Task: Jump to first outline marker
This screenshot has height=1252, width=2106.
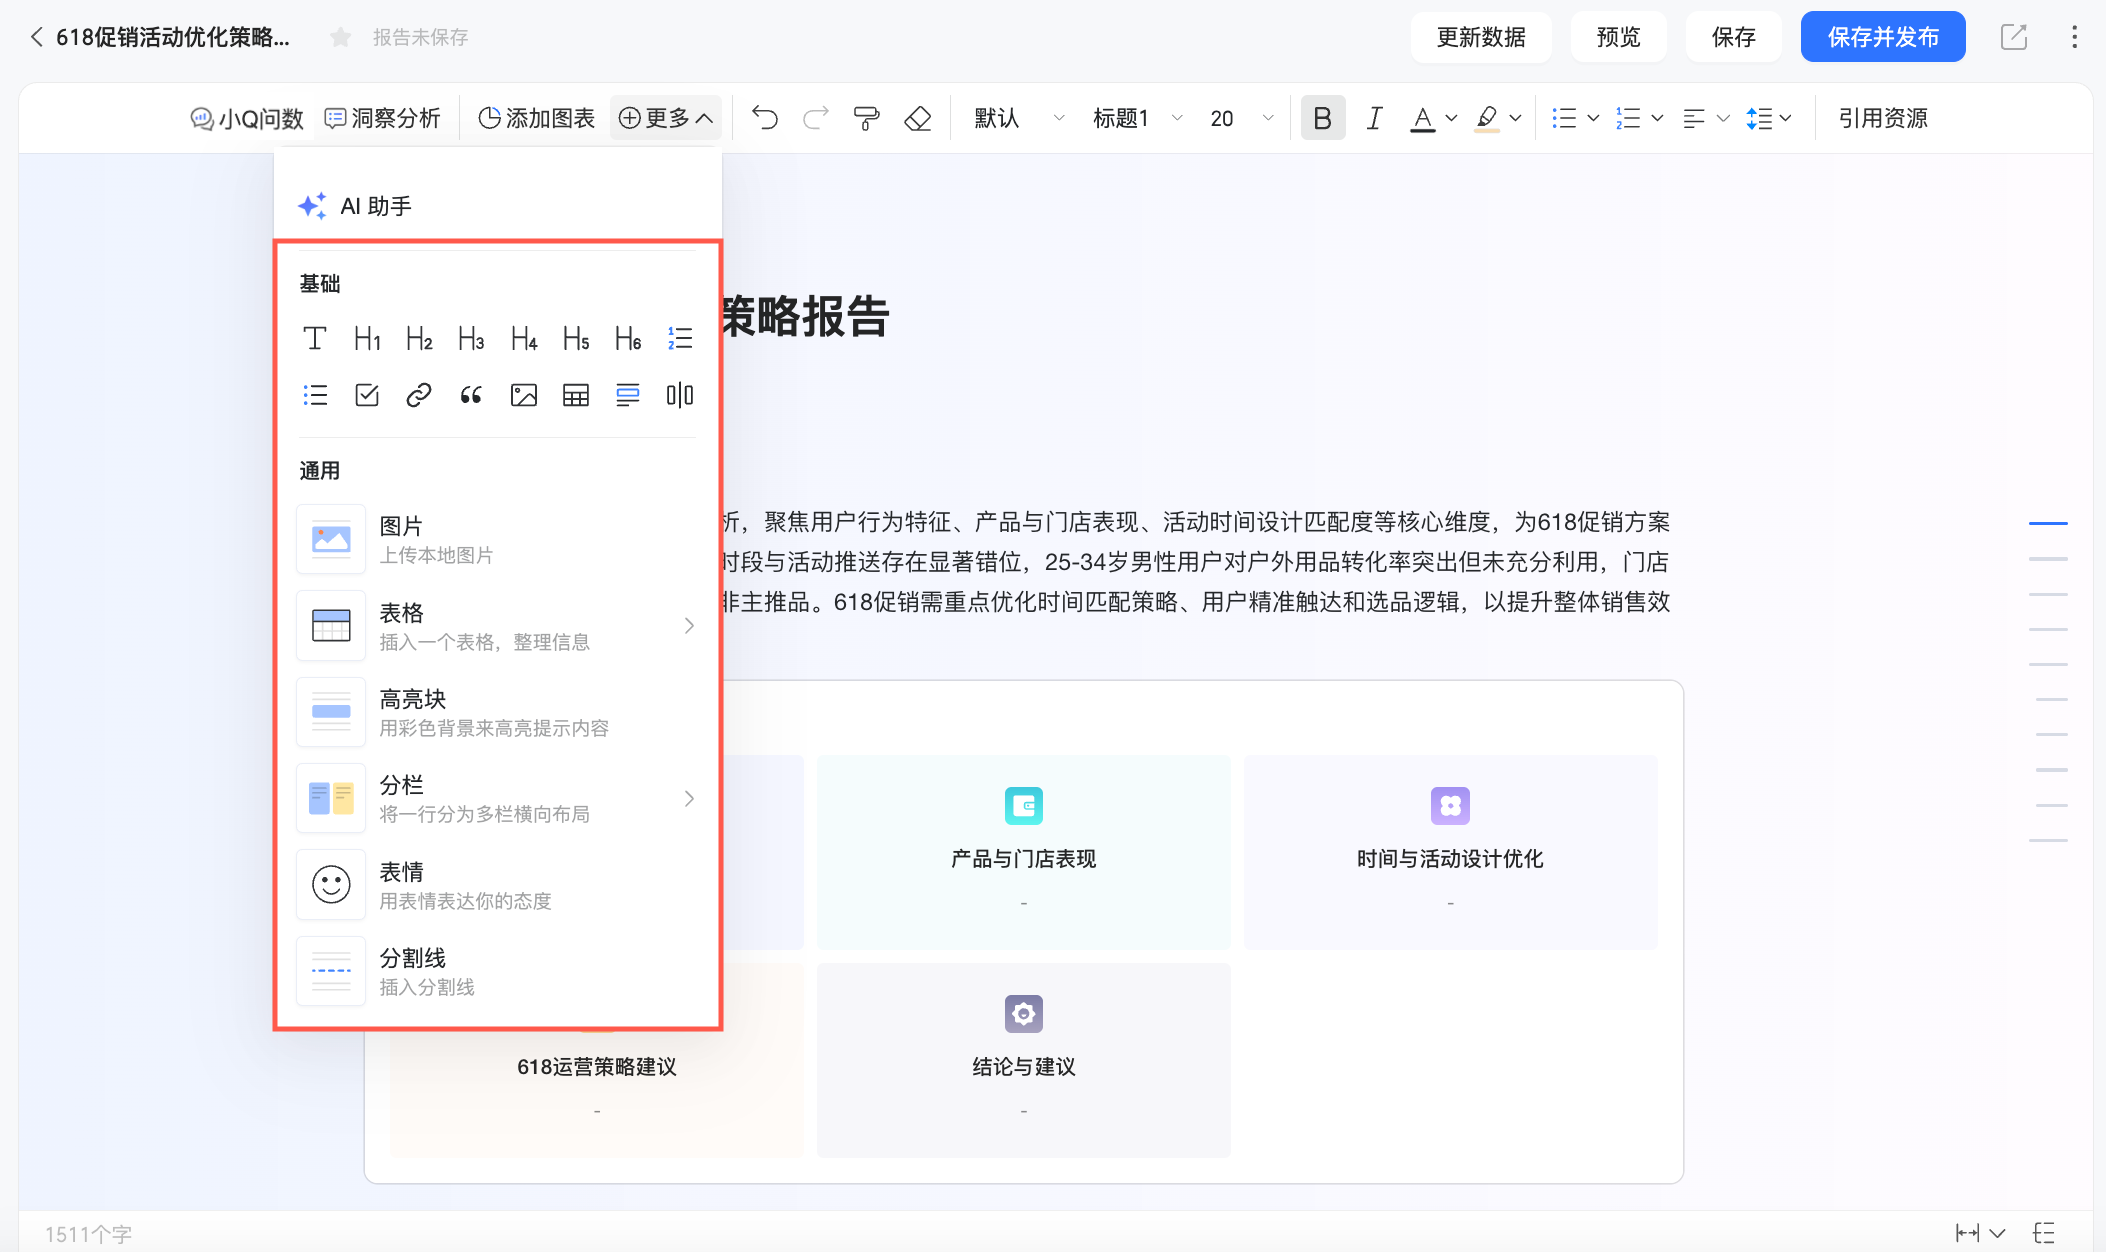Action: click(2048, 523)
